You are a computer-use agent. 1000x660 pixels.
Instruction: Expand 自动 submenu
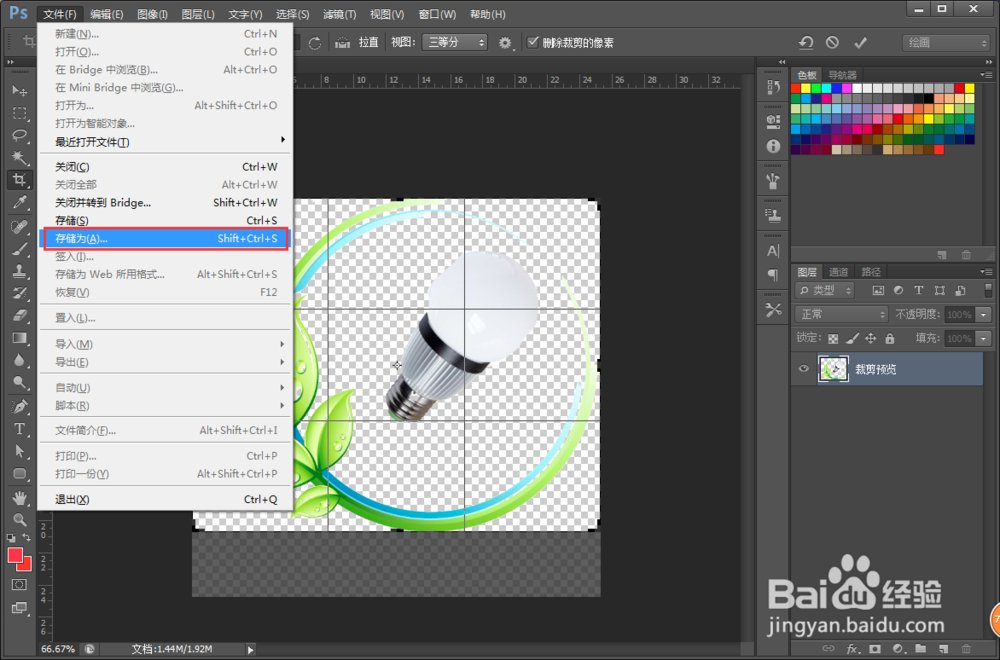(x=165, y=388)
